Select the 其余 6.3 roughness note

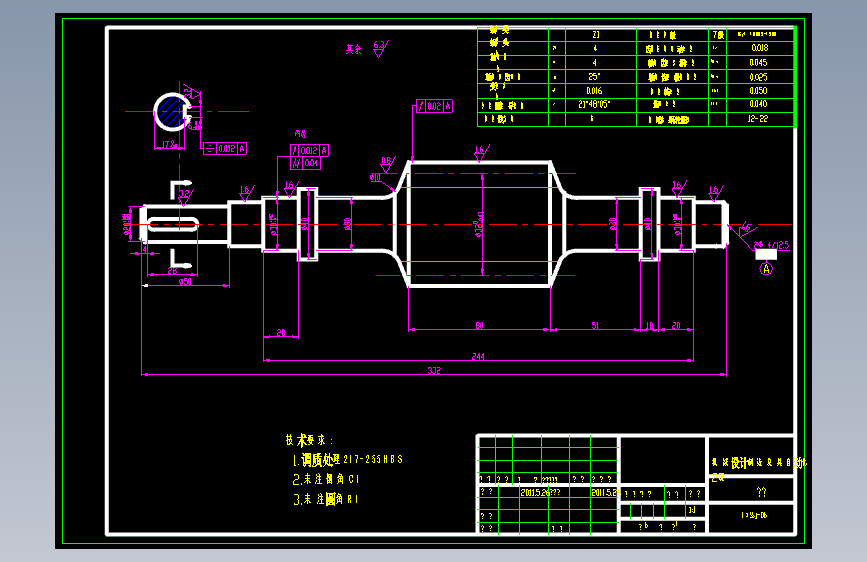point(367,49)
